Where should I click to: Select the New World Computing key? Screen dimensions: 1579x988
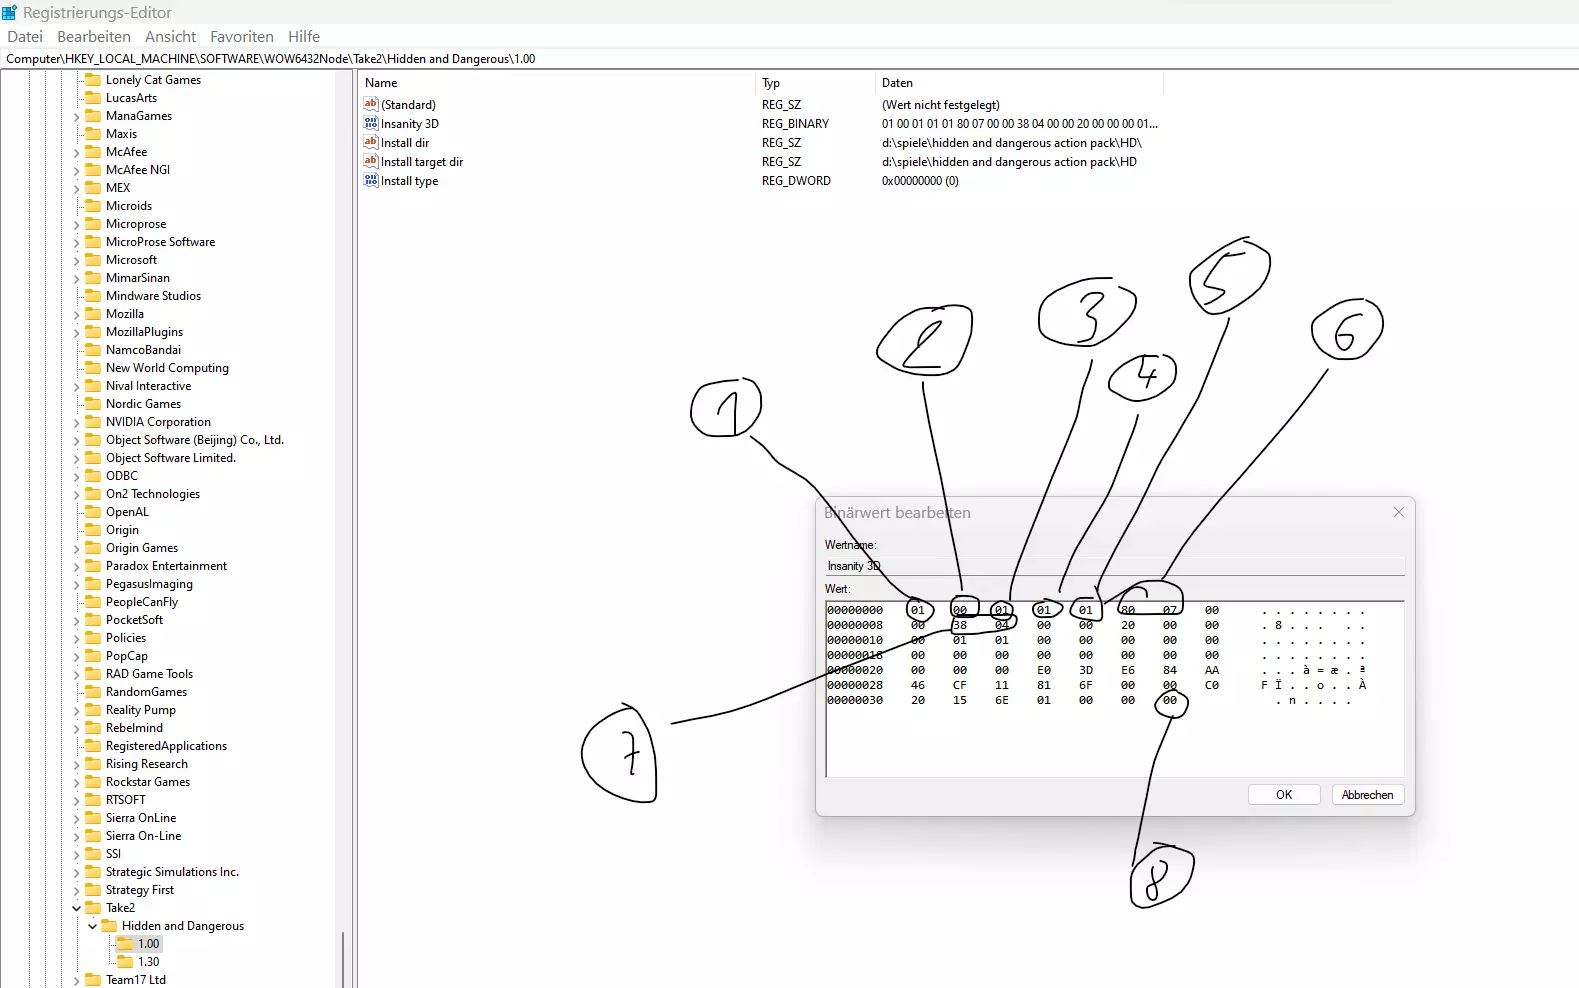[167, 368]
